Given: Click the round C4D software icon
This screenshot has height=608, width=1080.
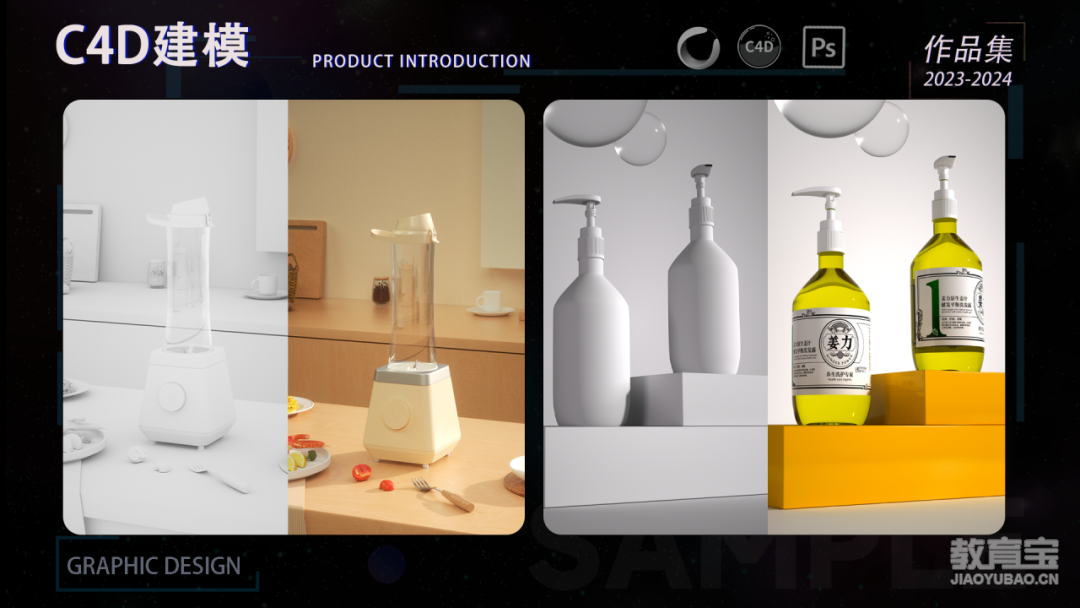Looking at the screenshot, I should coord(759,47).
